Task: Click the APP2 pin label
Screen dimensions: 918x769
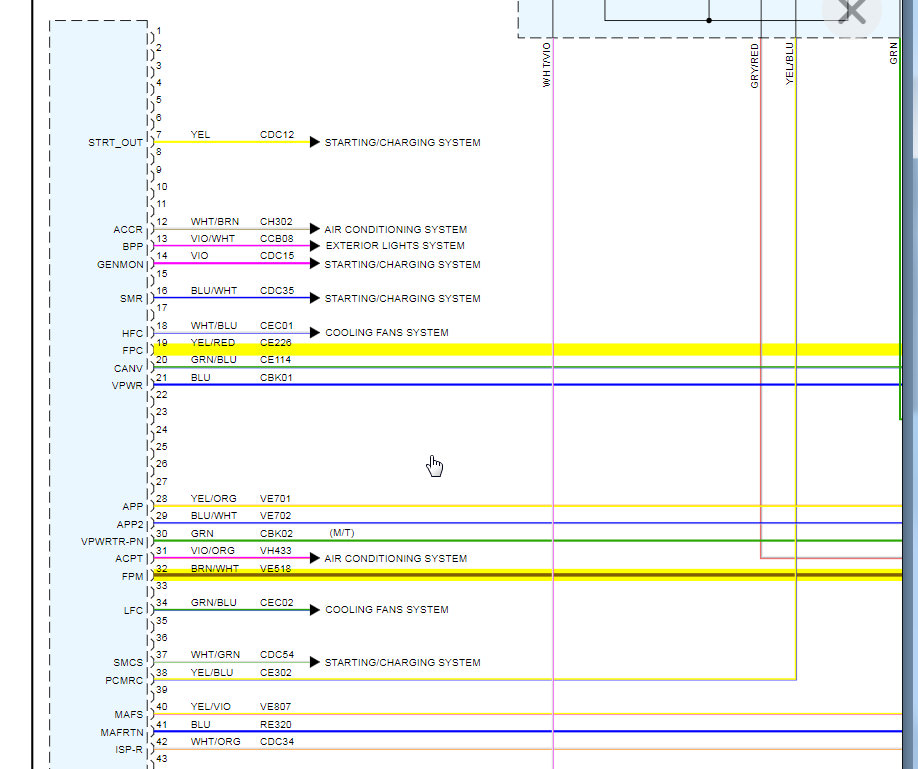Action: tap(130, 524)
